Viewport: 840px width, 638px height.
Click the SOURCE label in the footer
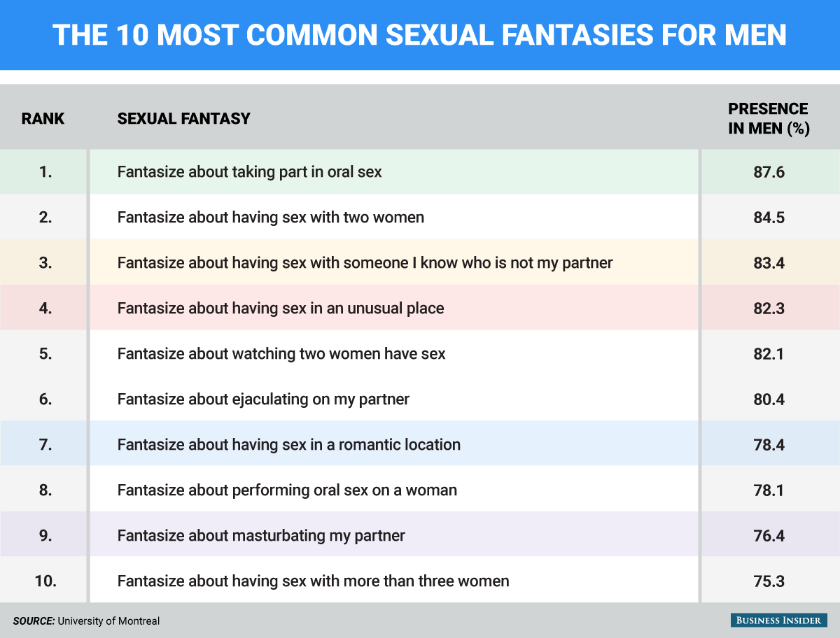click(34, 620)
